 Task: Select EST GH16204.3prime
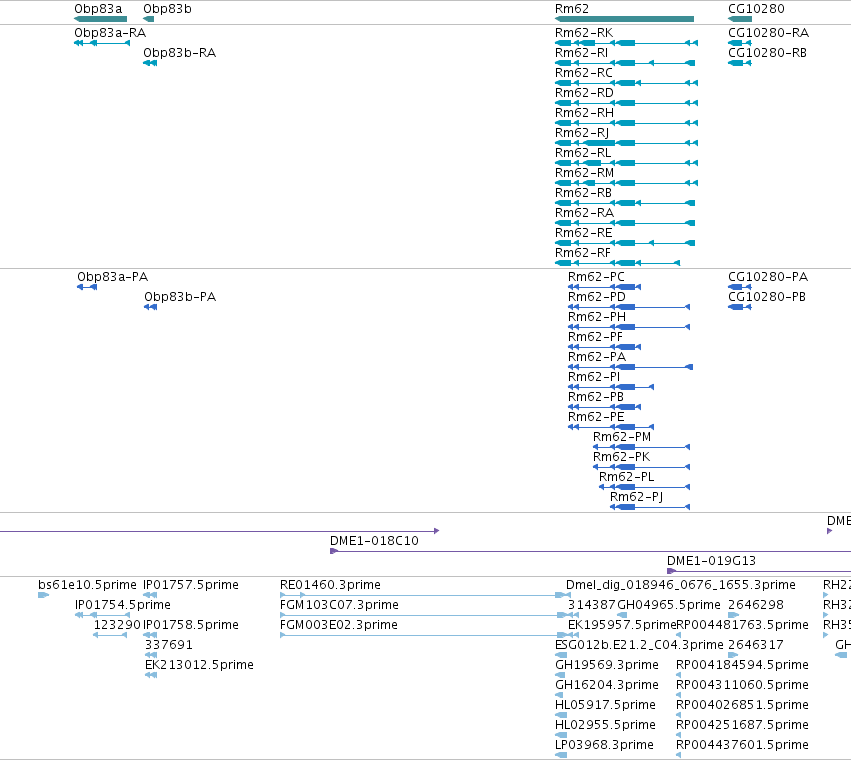click(558, 695)
